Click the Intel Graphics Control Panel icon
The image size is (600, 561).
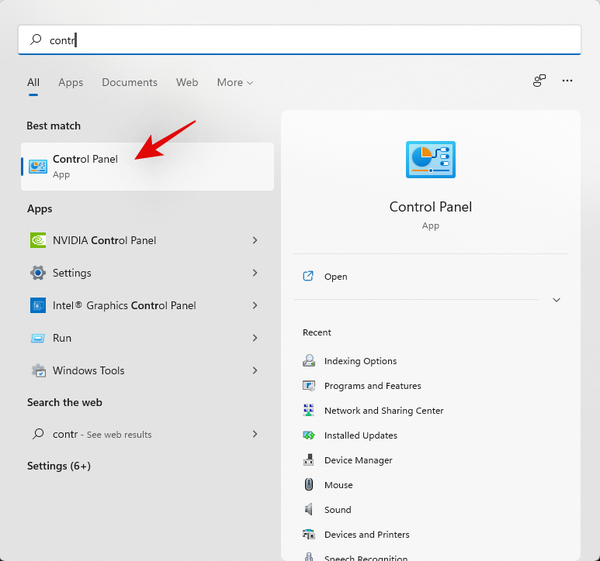point(38,306)
